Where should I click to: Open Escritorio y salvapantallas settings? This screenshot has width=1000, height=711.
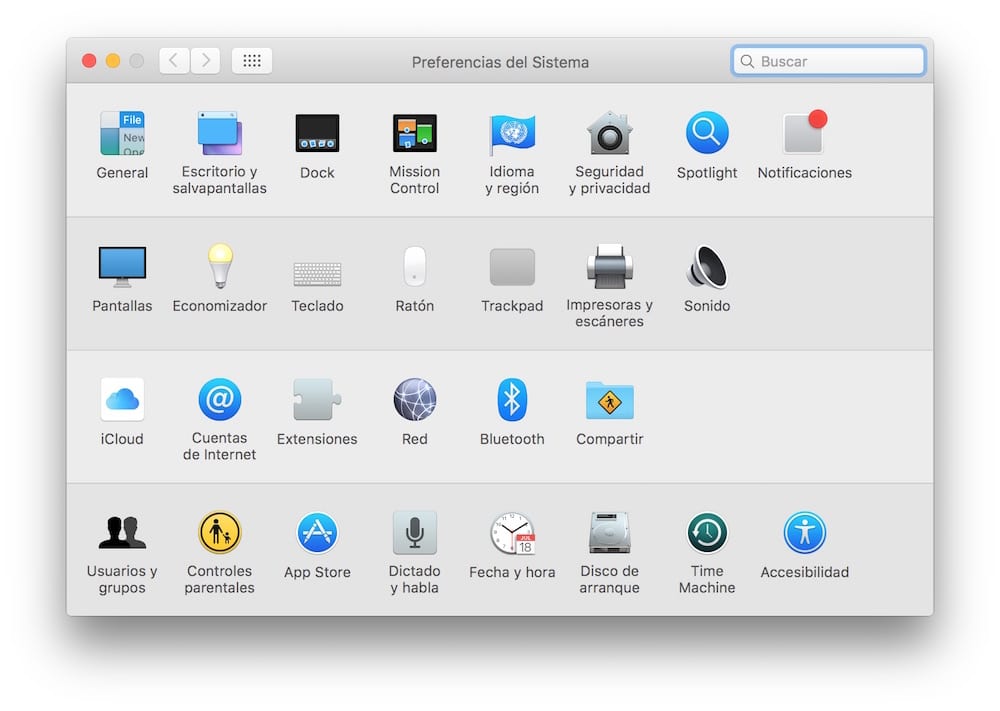tap(219, 134)
